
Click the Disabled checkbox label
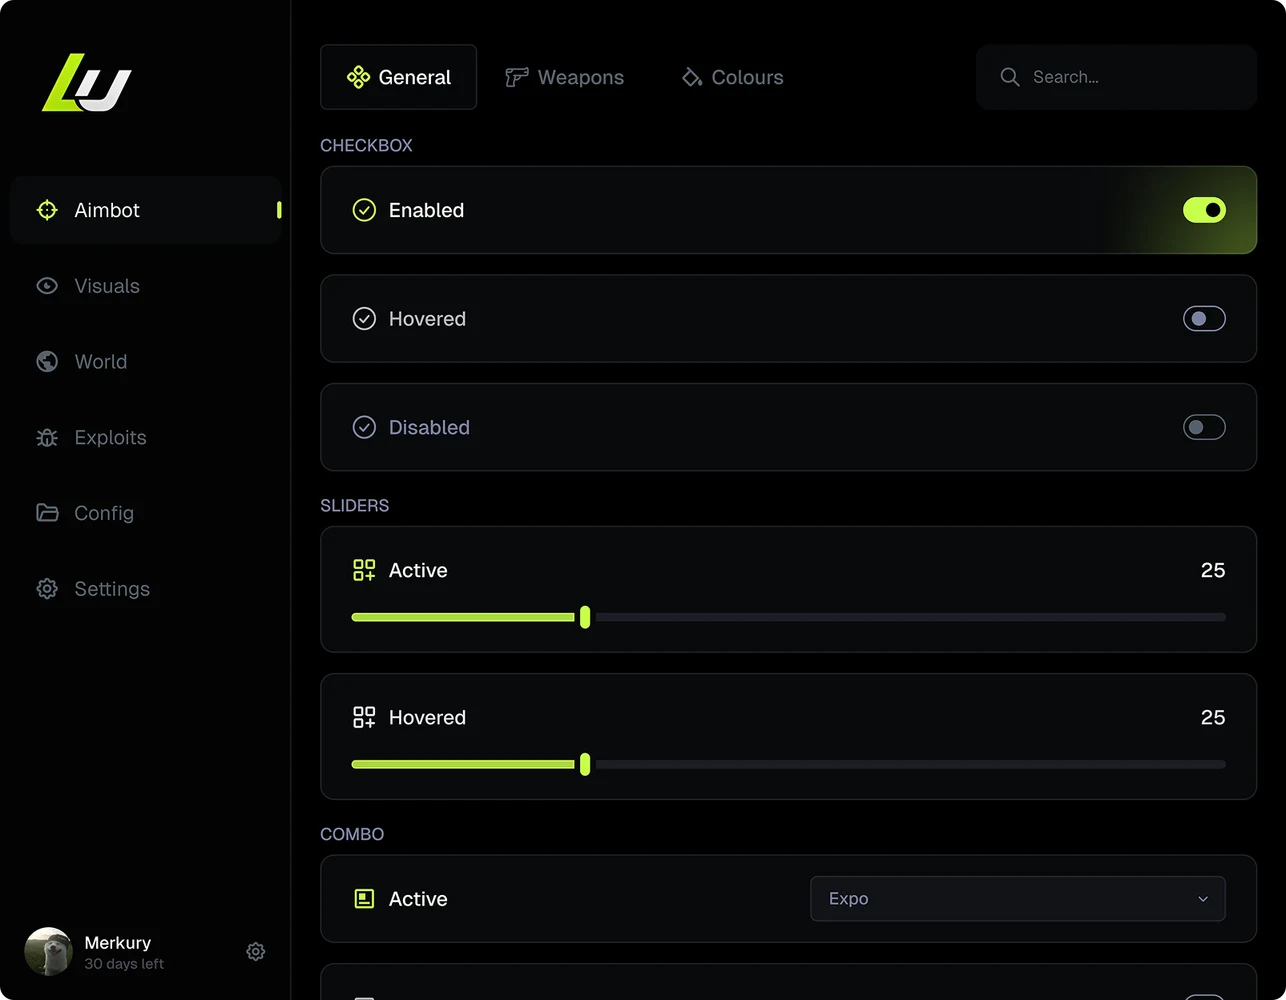point(429,427)
